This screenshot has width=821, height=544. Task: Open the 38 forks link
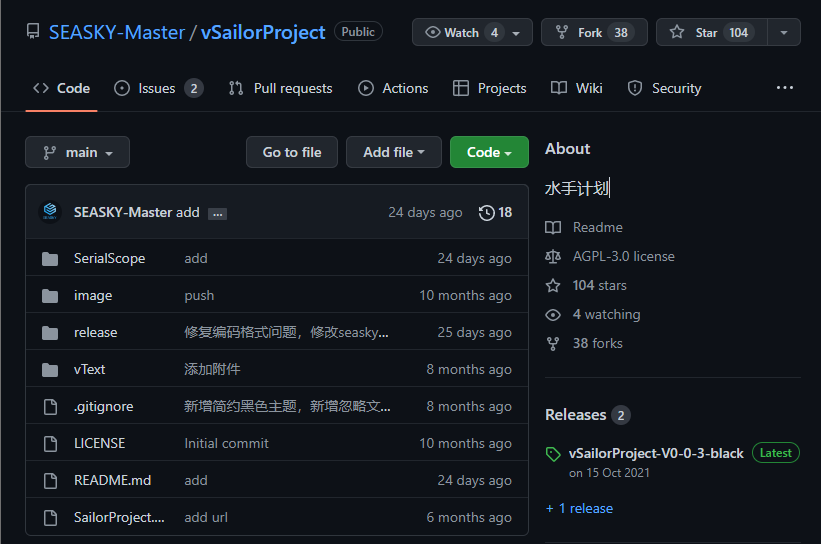597,343
